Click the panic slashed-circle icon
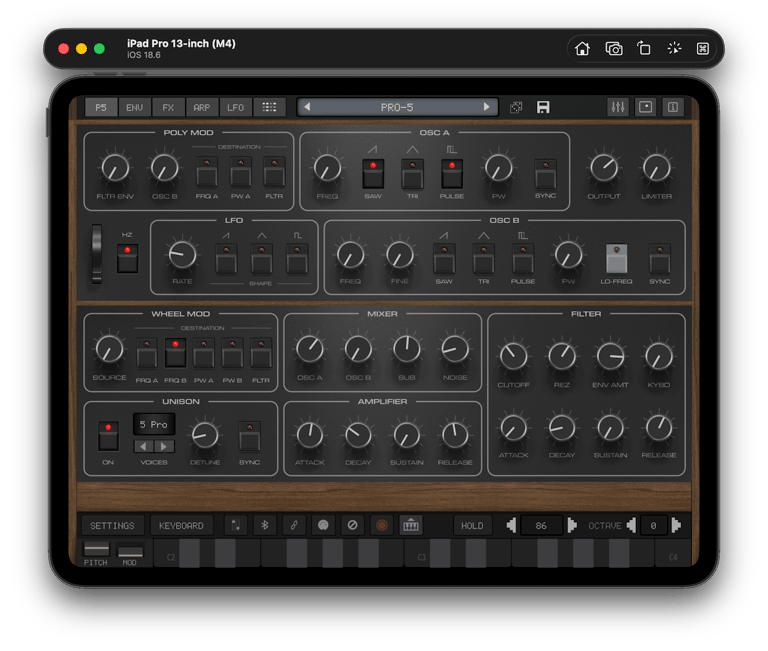 click(x=353, y=526)
